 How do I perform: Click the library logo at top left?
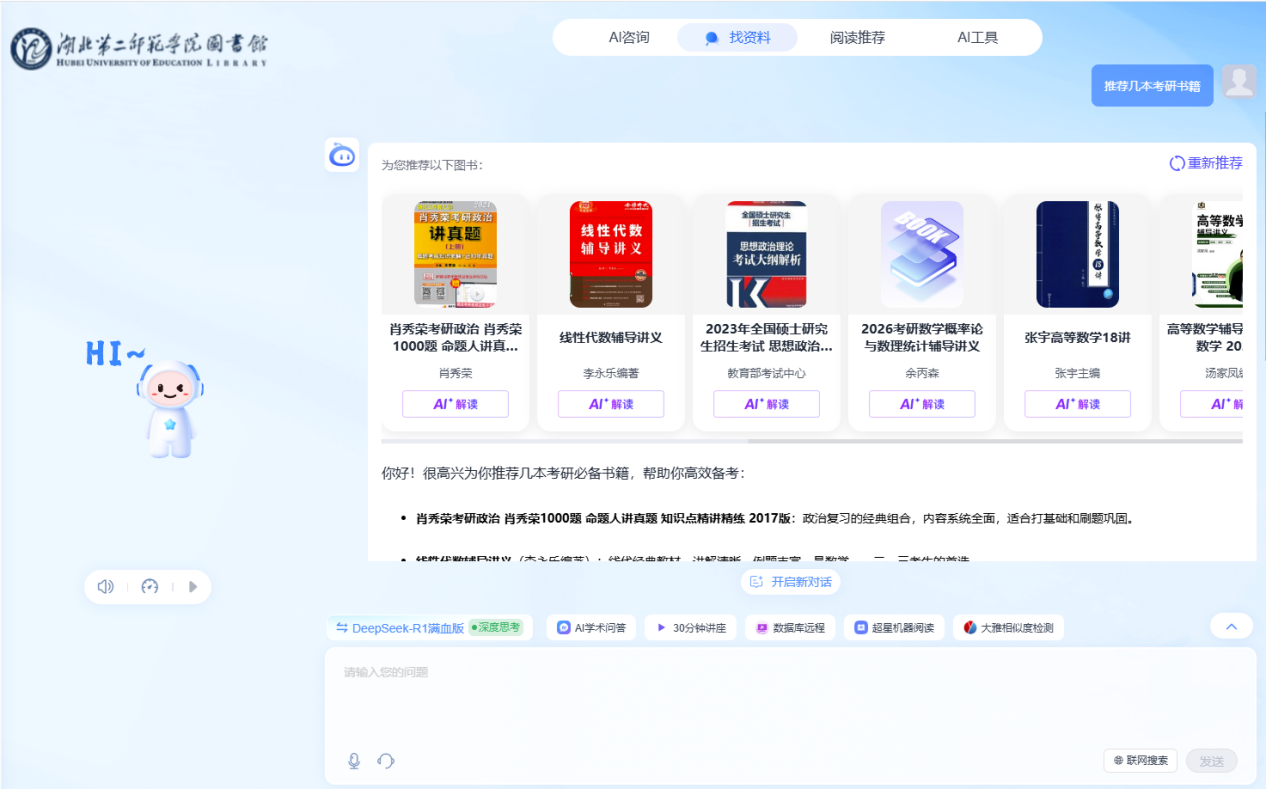(x=140, y=48)
